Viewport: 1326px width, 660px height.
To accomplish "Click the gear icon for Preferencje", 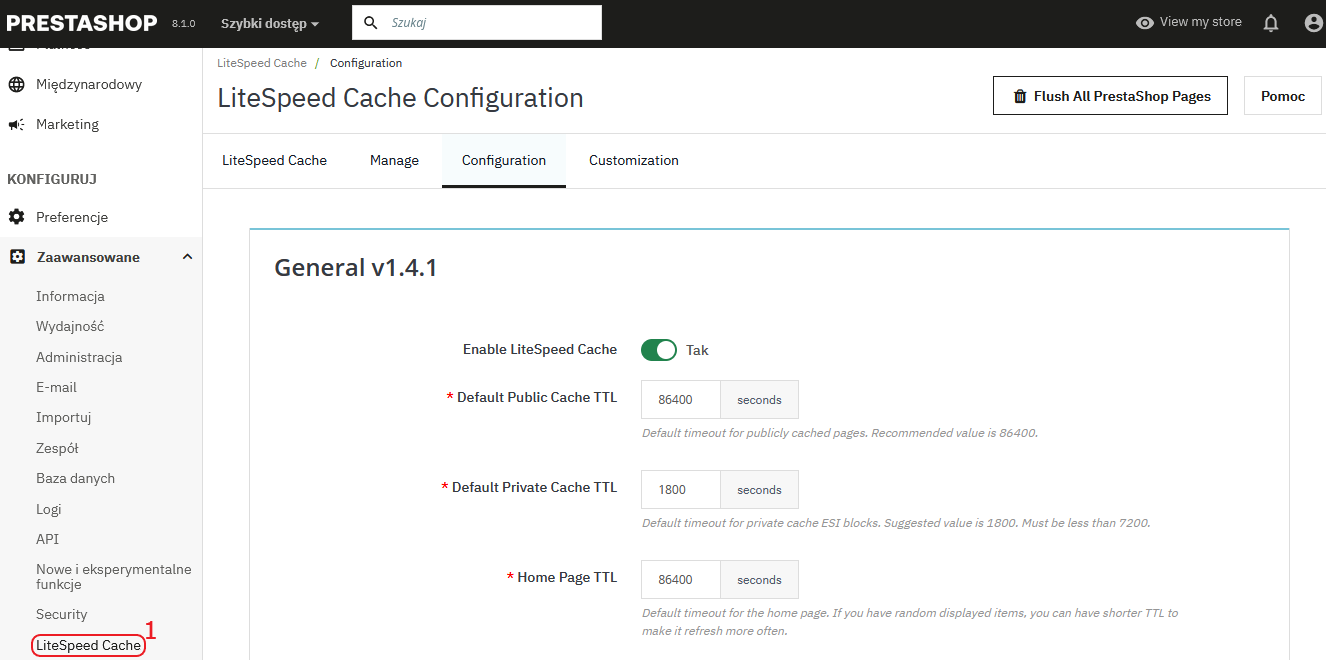I will click(x=16, y=217).
